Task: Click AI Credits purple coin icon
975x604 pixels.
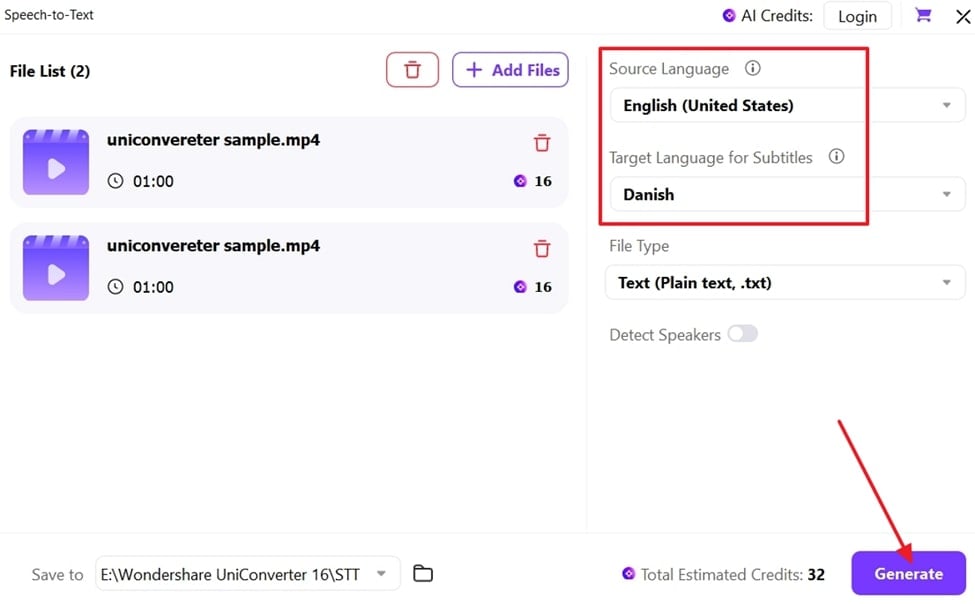Action: [x=728, y=16]
